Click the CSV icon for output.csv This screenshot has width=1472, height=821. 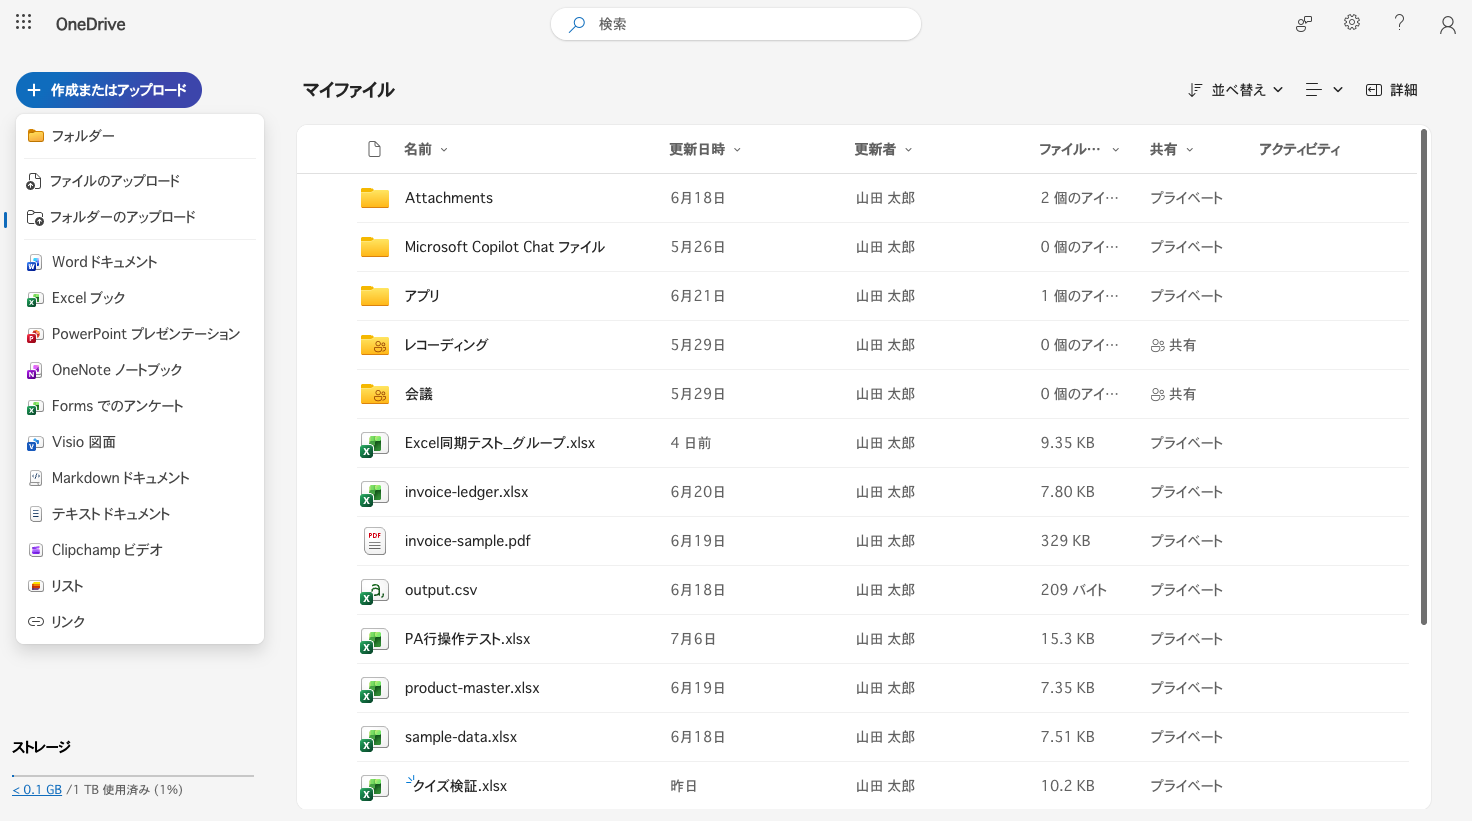pos(374,591)
